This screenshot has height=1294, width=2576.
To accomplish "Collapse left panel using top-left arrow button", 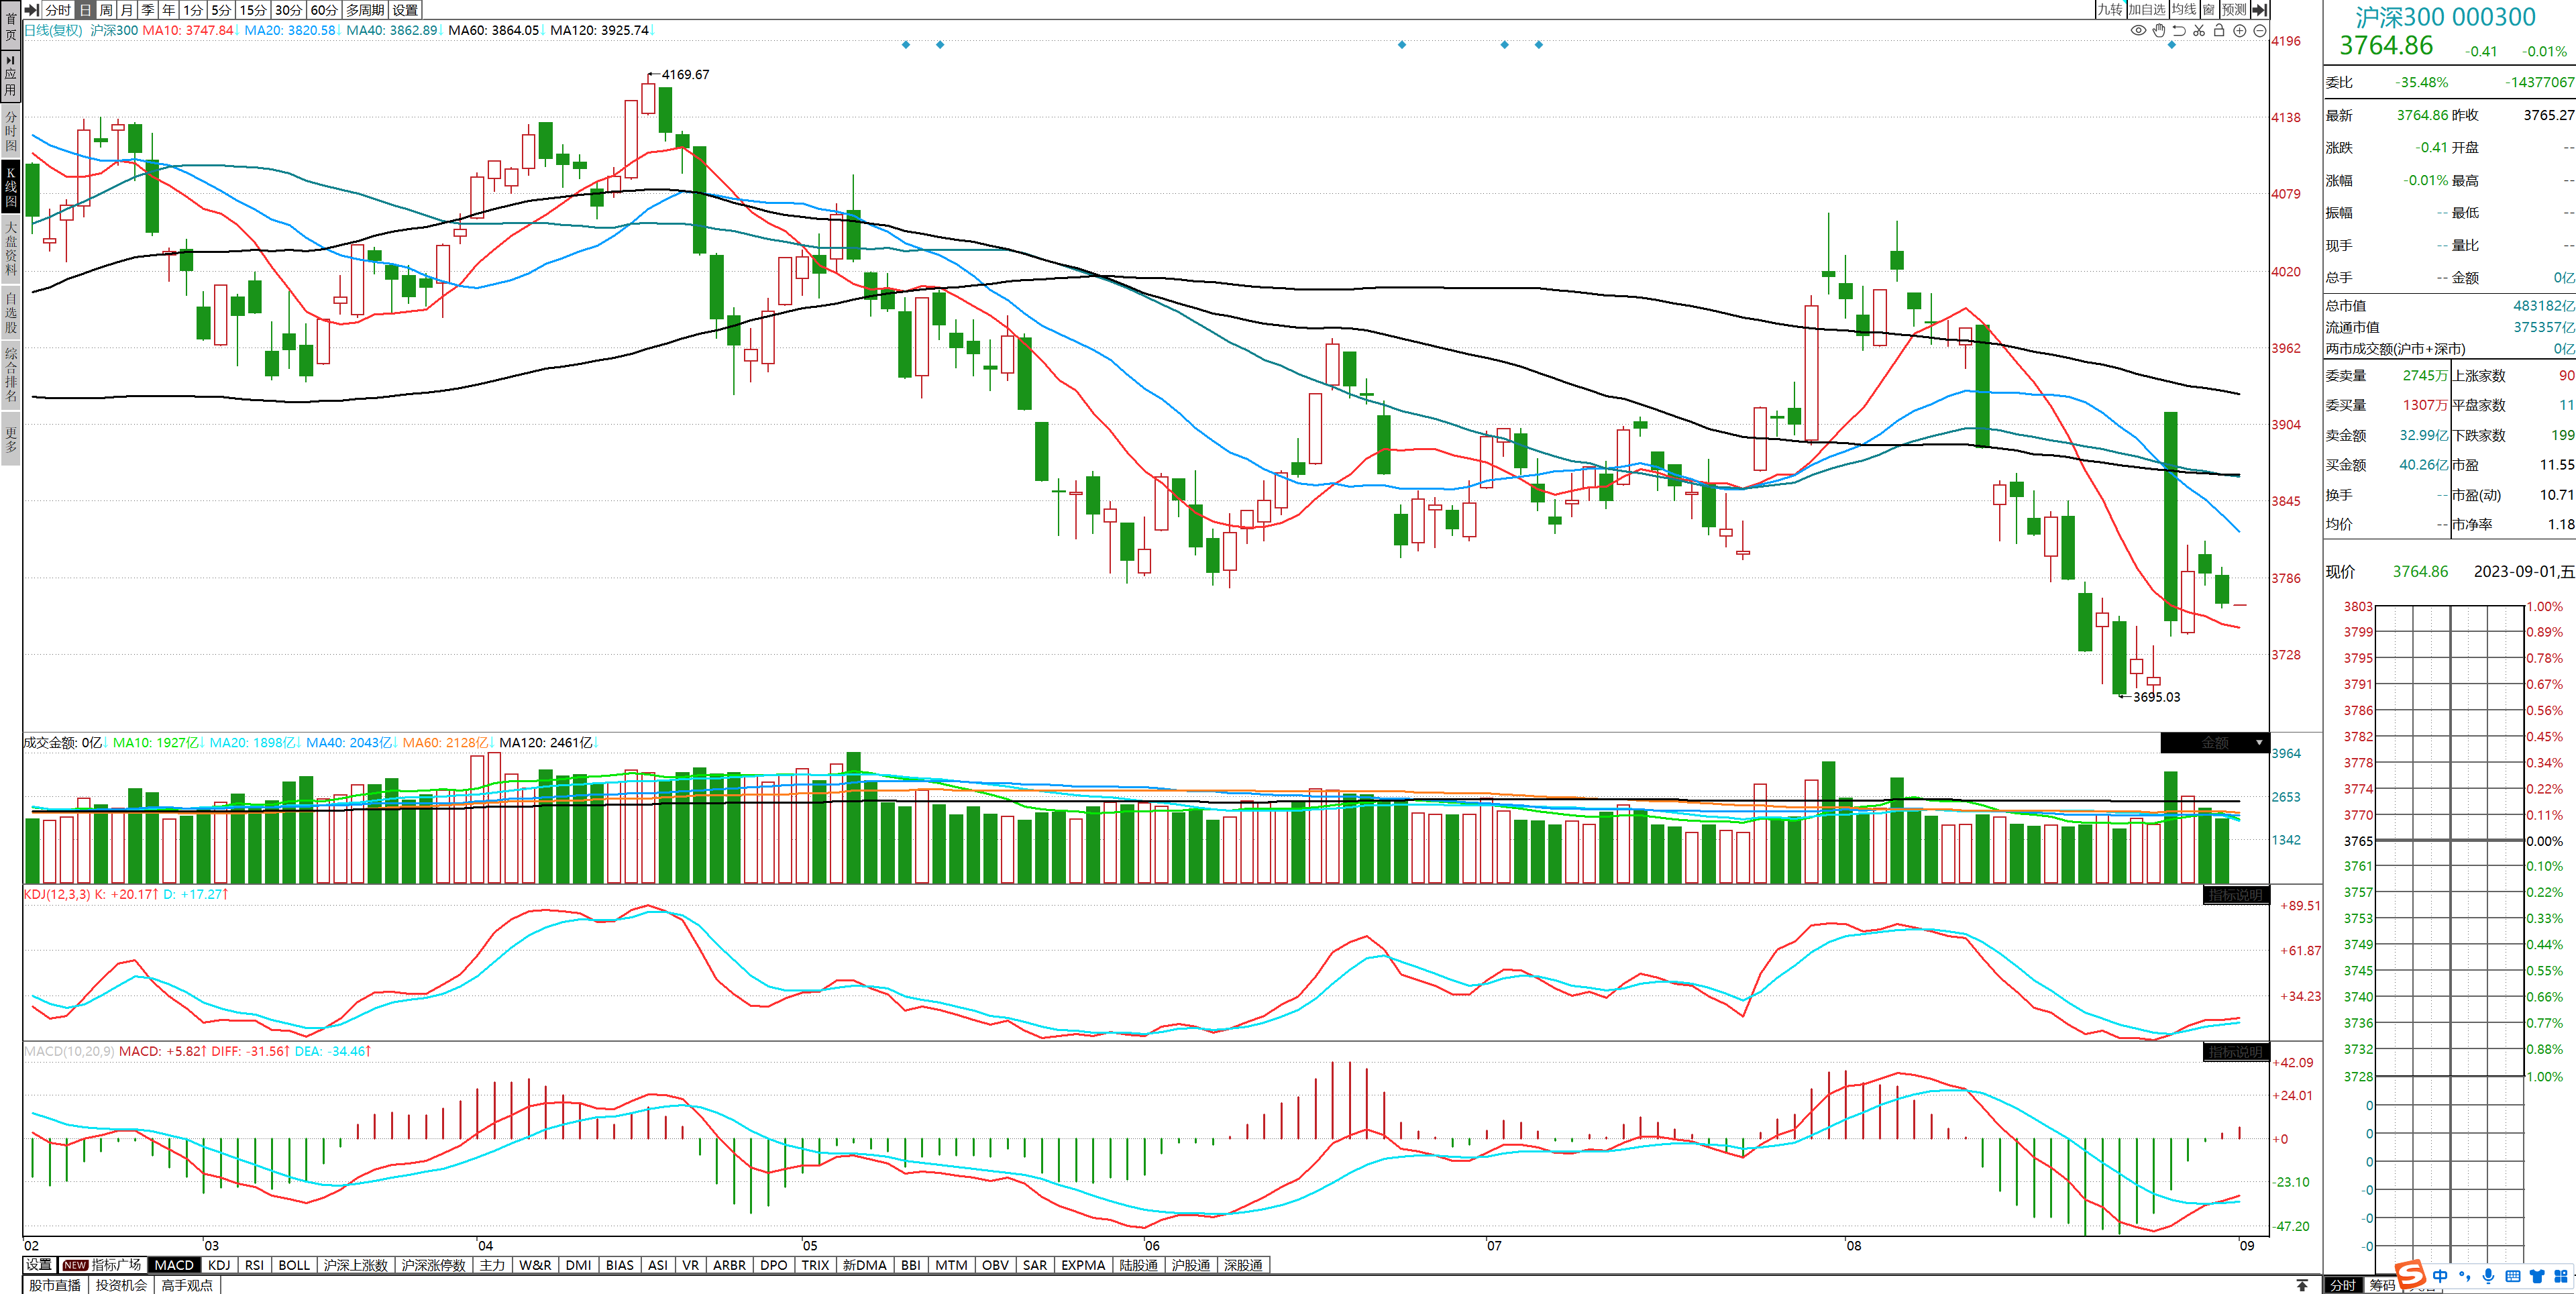I will coord(31,9).
